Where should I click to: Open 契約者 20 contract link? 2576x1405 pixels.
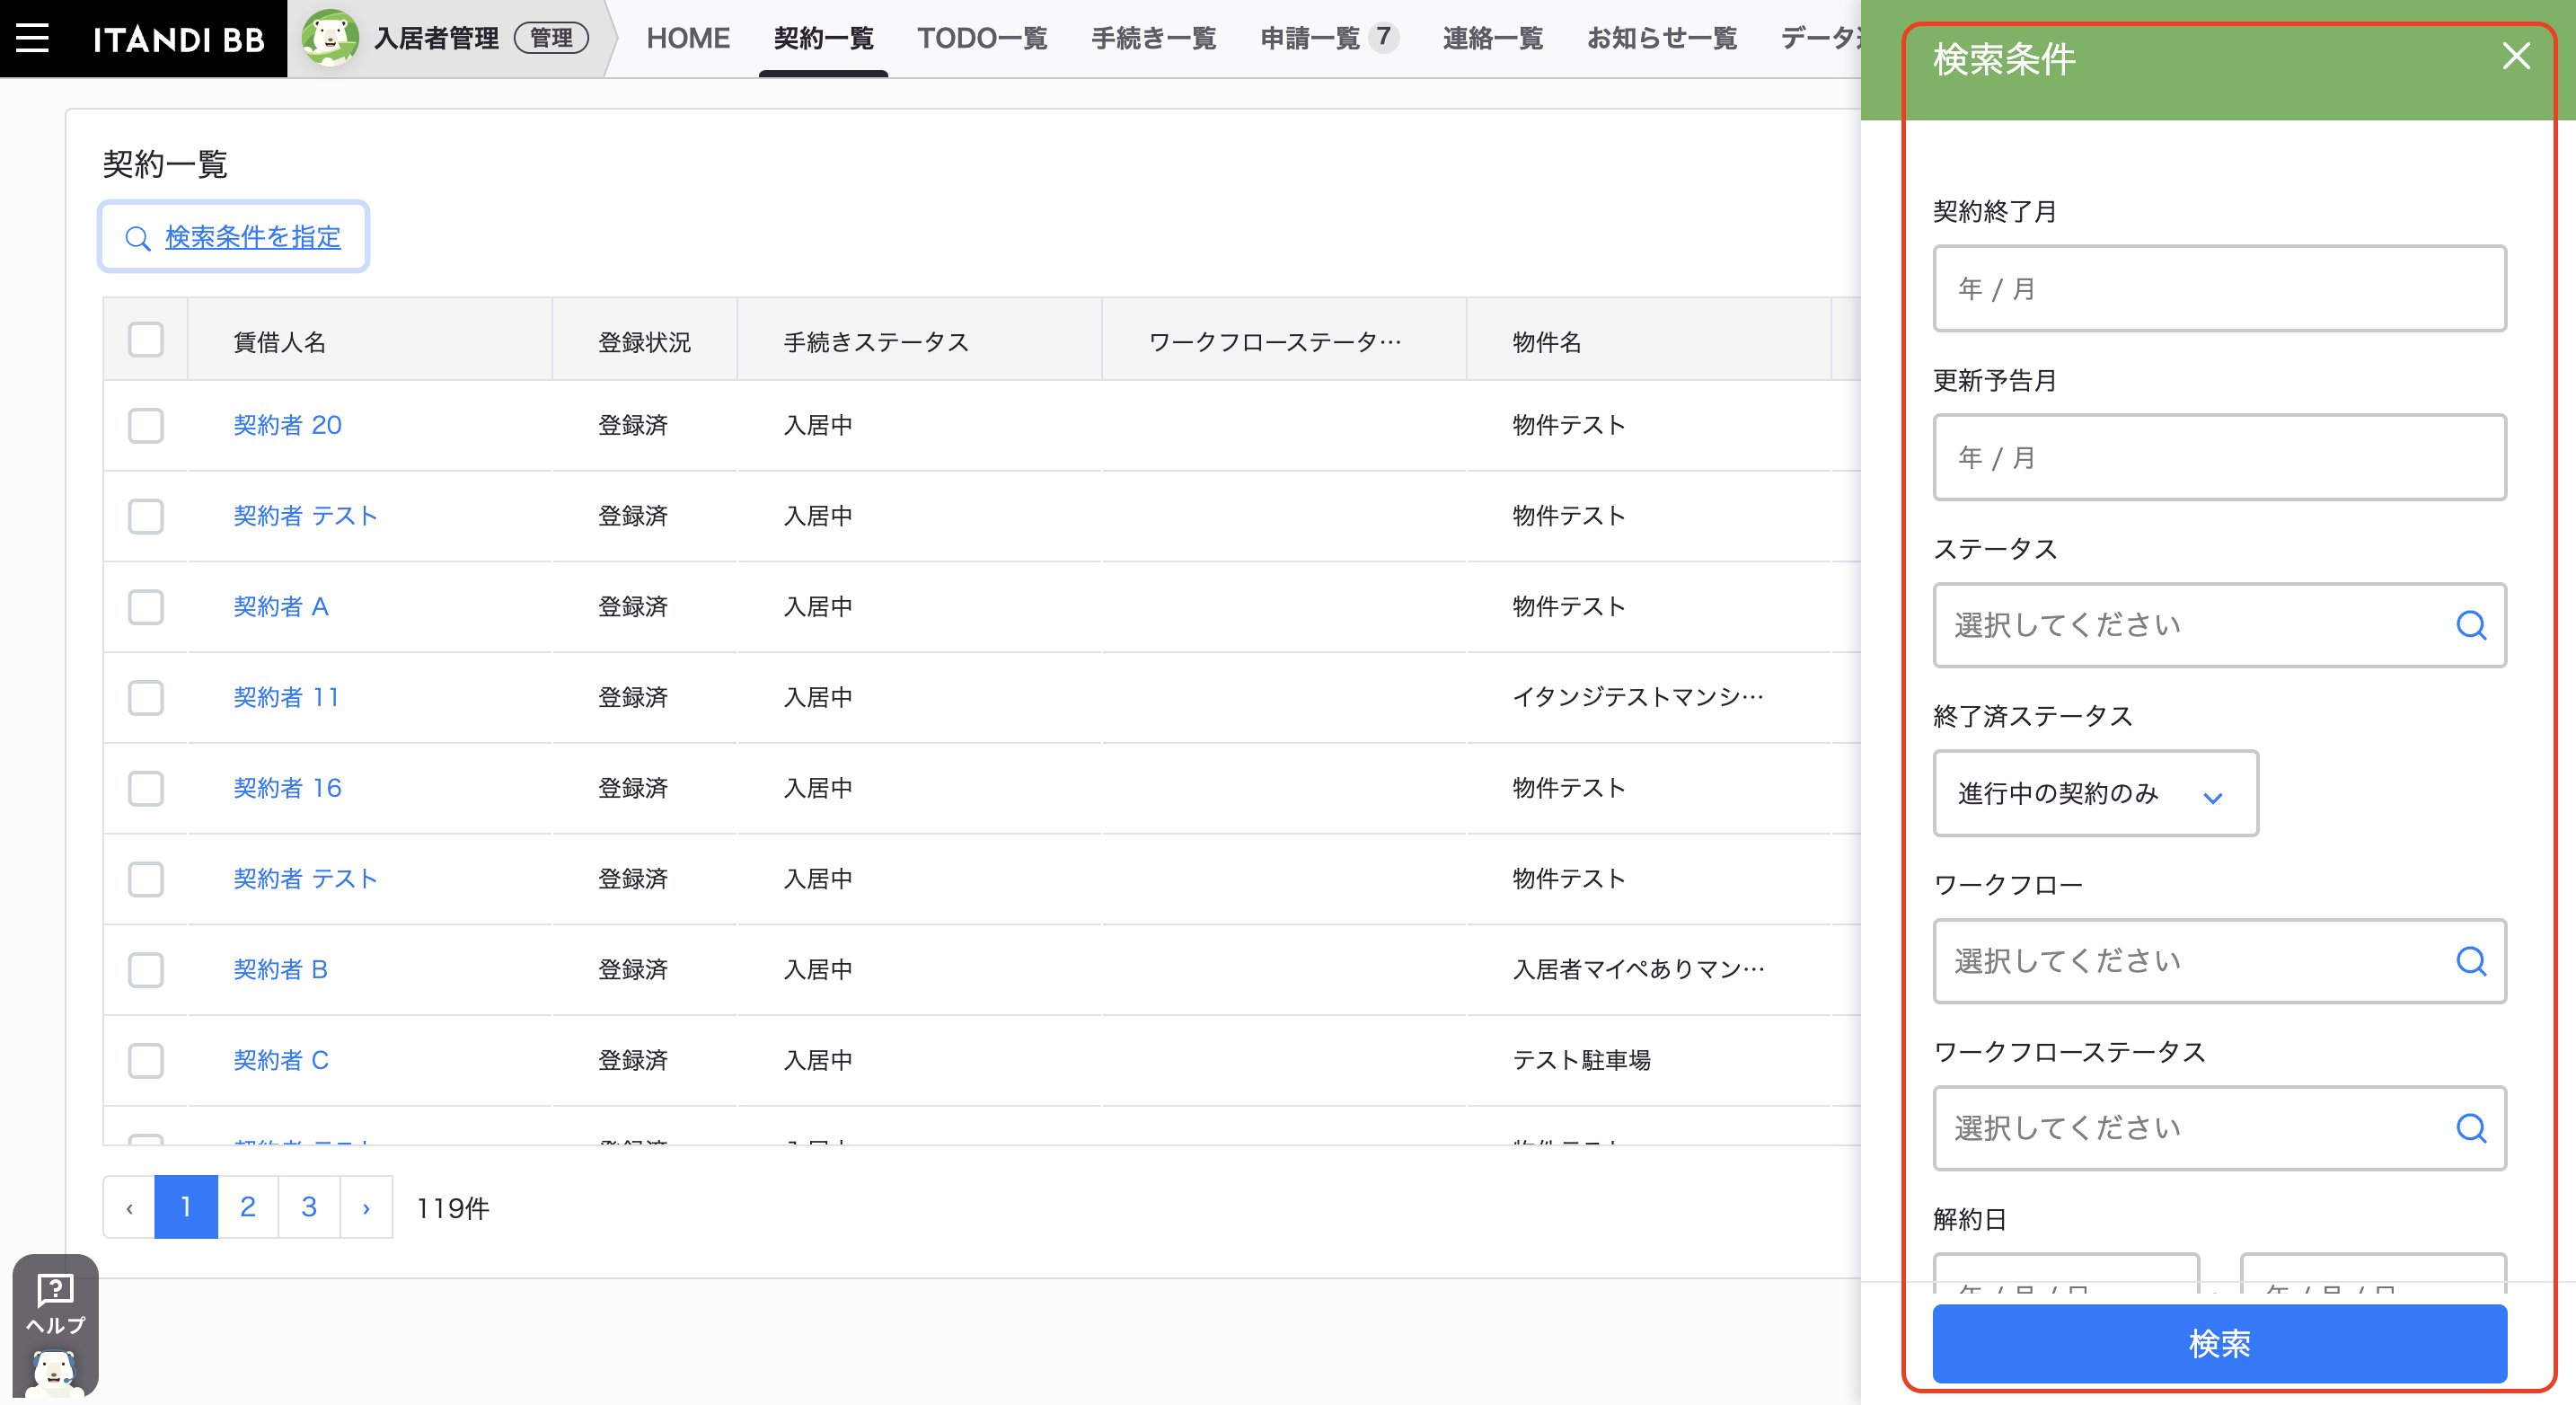pyautogui.click(x=287, y=425)
